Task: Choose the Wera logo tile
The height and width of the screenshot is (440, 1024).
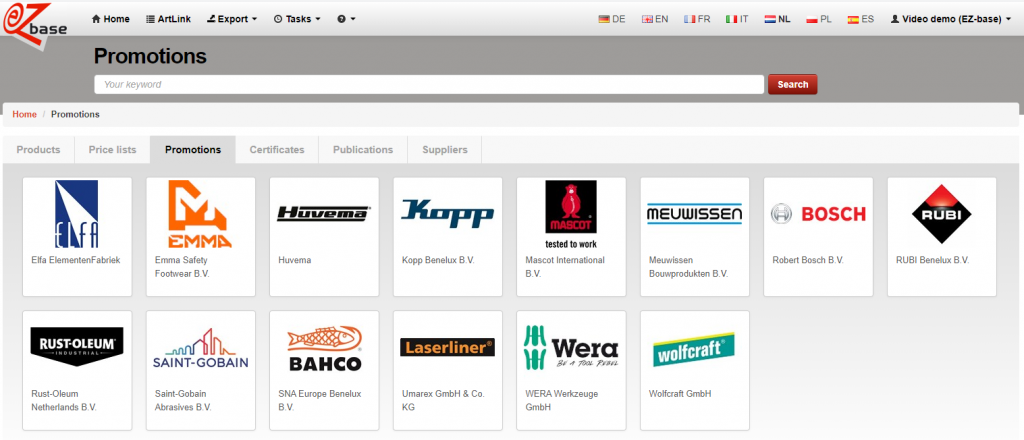Action: (x=570, y=348)
